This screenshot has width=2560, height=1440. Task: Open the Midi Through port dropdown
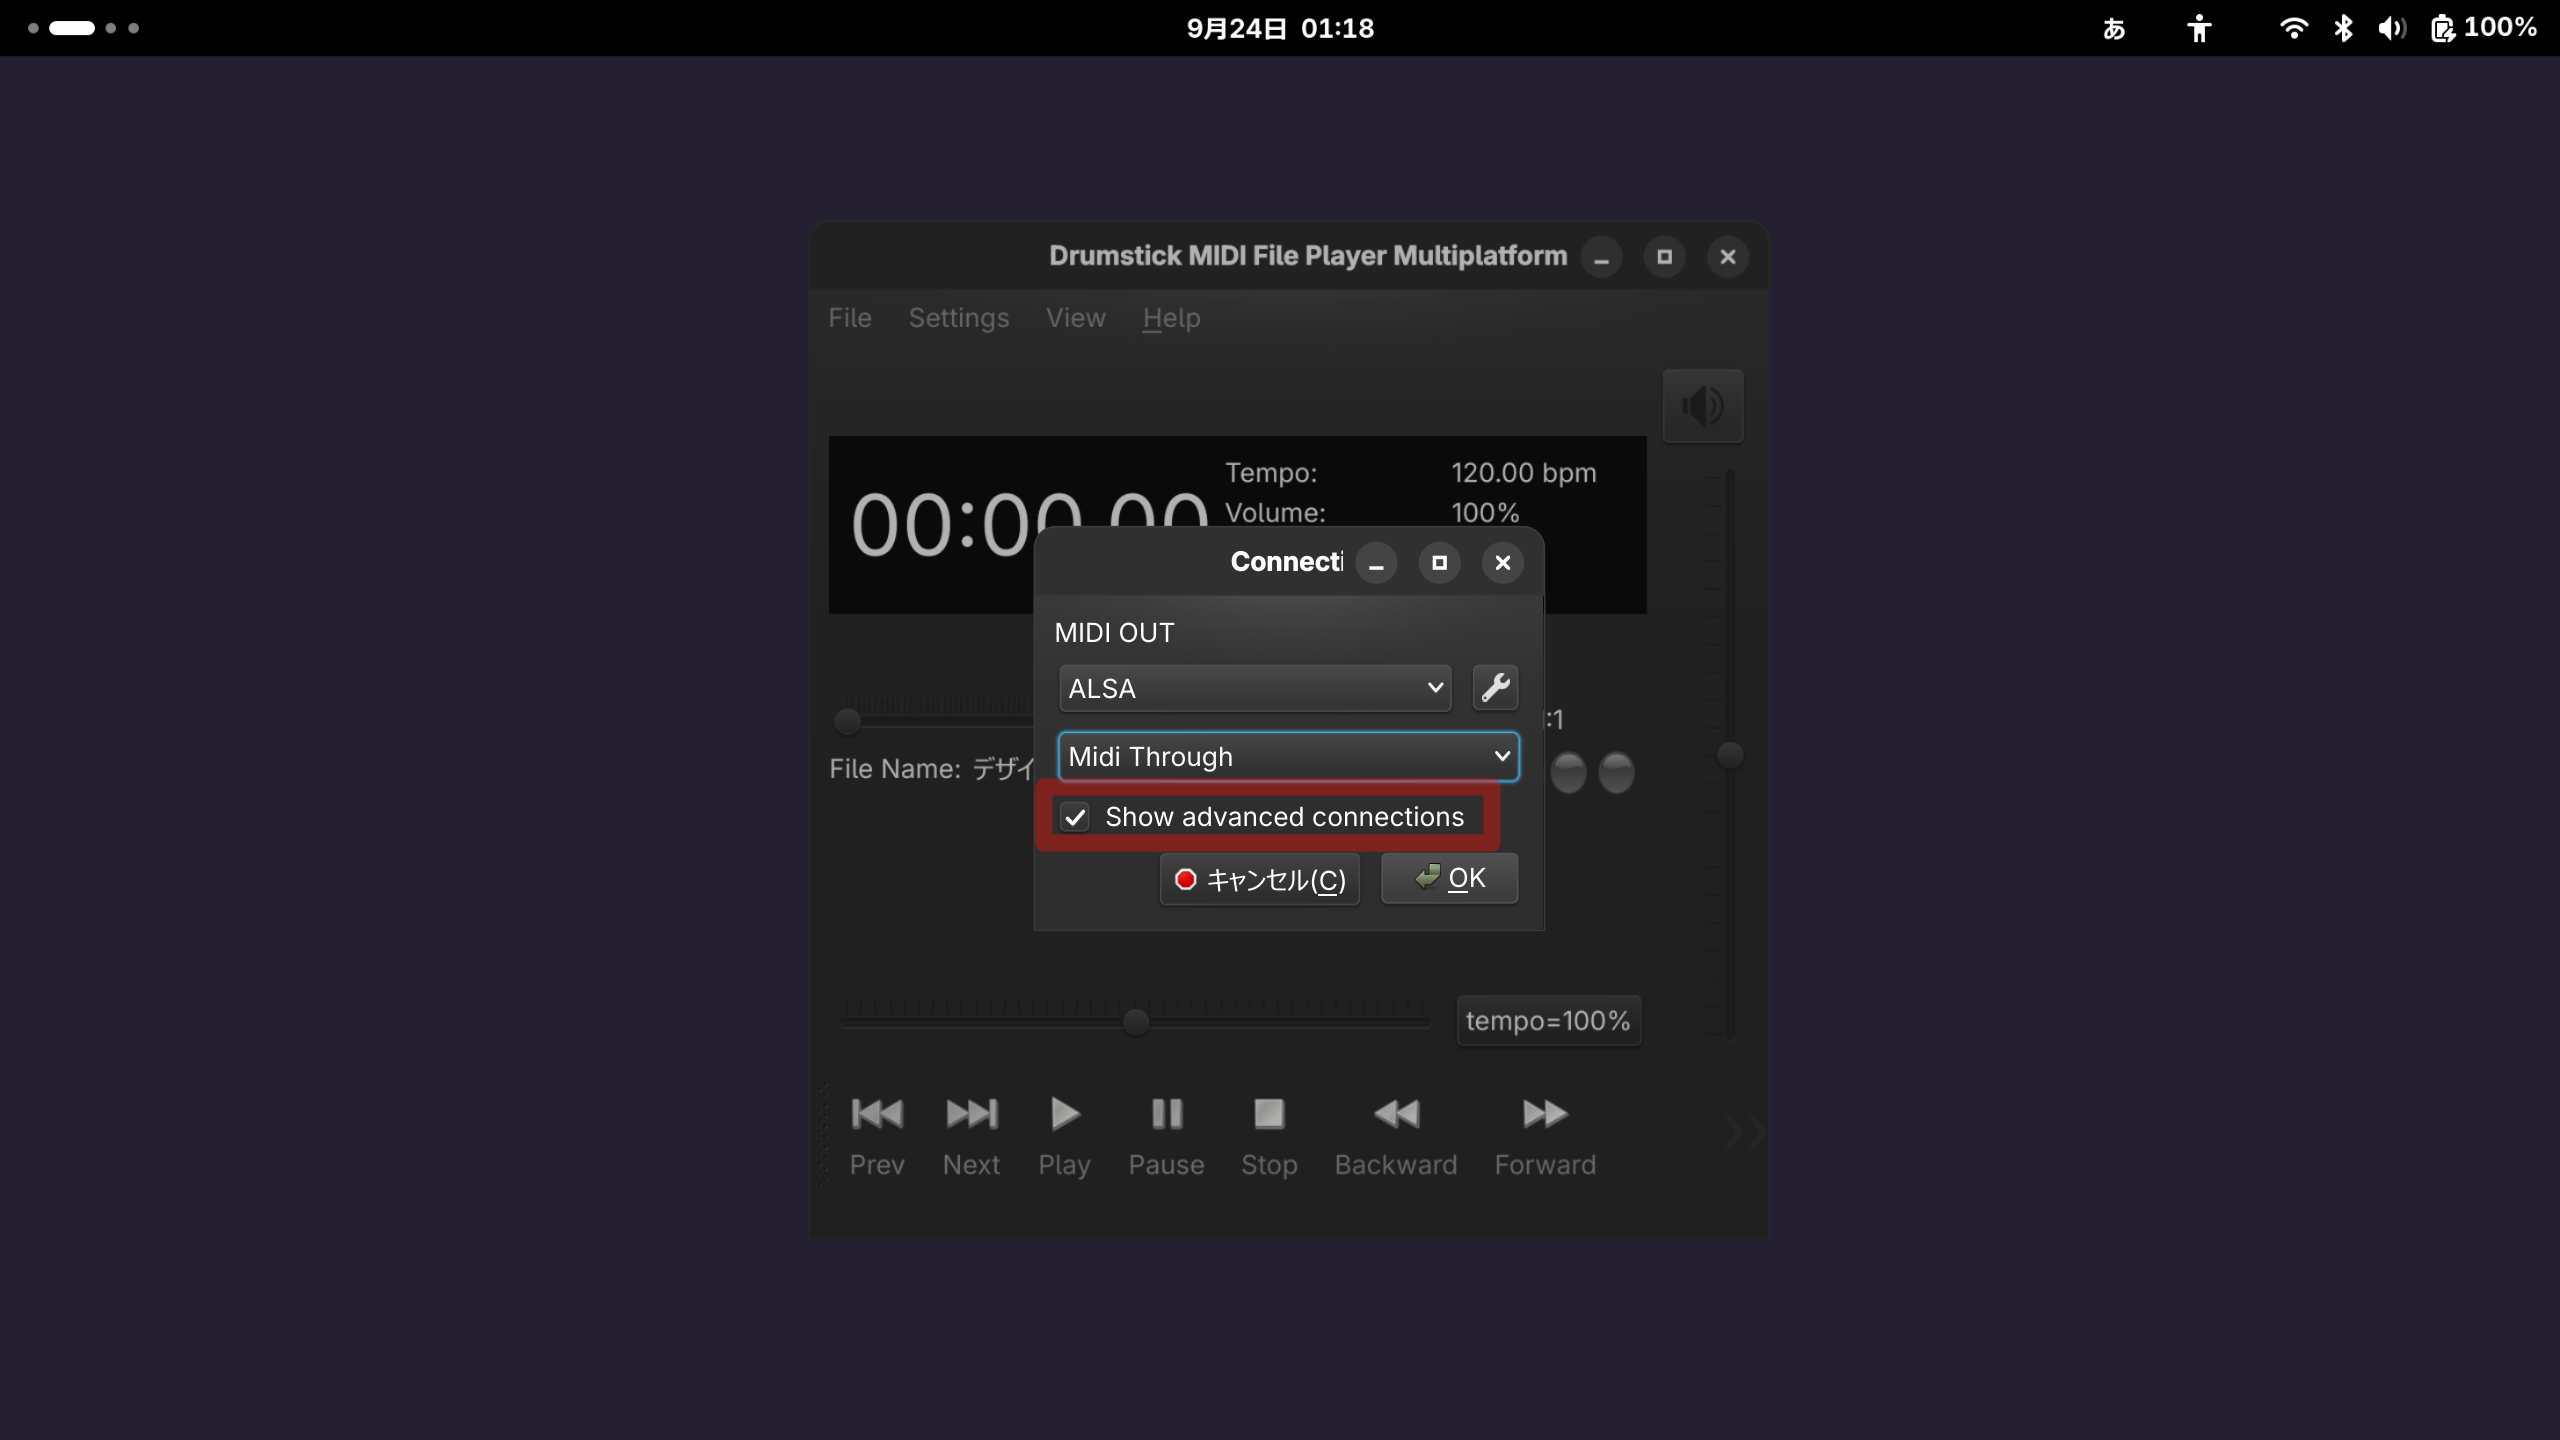coord(1288,757)
